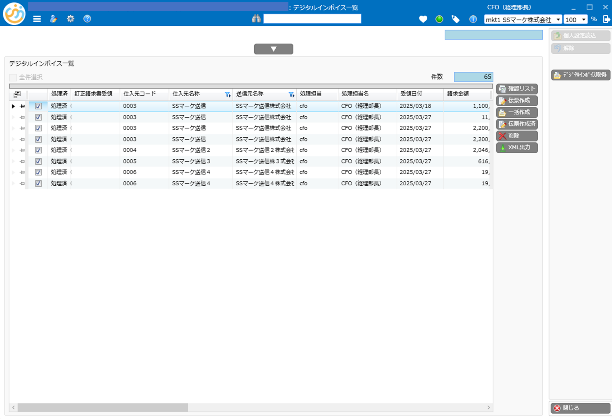612x419 pixels.
Task: Click the green circular status icon
Action: 439,19
